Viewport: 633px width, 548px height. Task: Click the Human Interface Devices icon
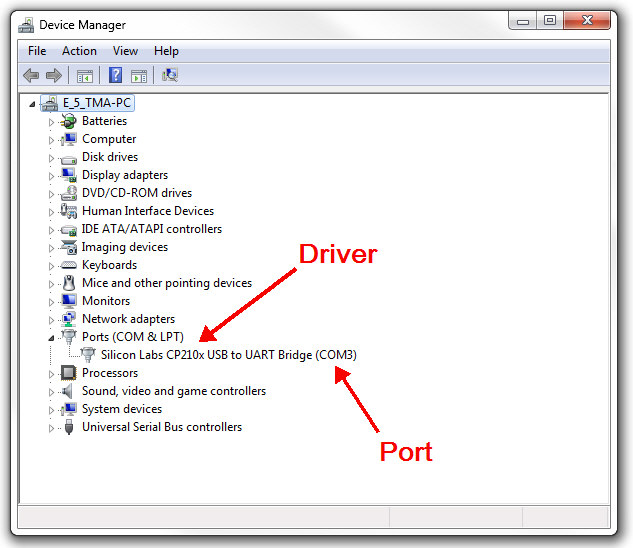[68, 211]
